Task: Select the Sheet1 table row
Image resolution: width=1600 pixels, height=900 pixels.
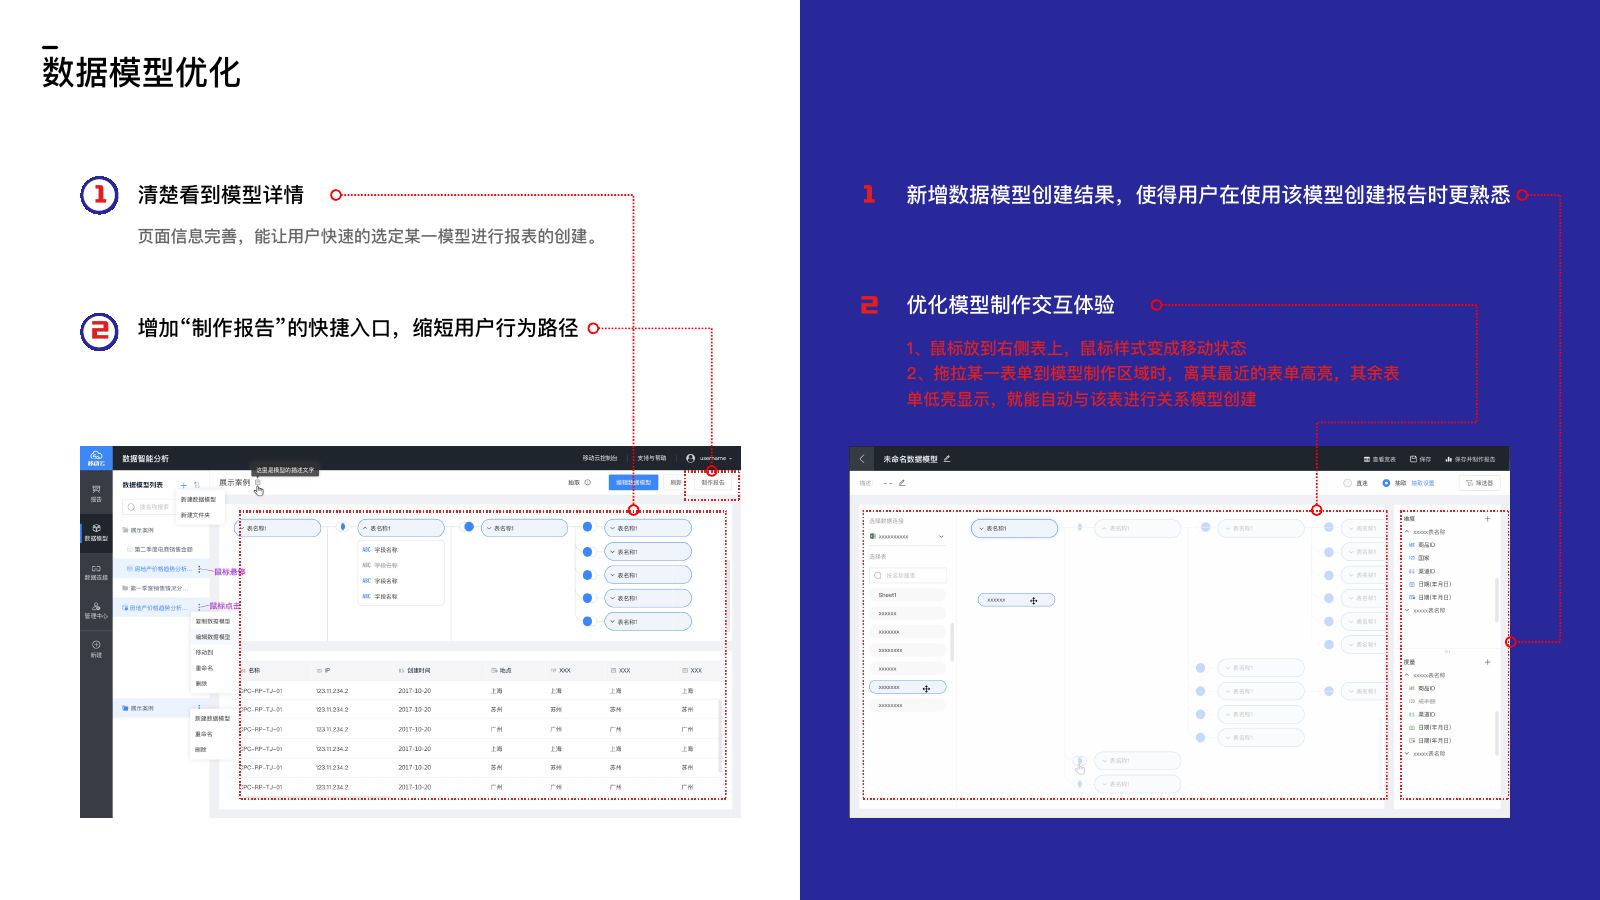Action: click(907, 595)
